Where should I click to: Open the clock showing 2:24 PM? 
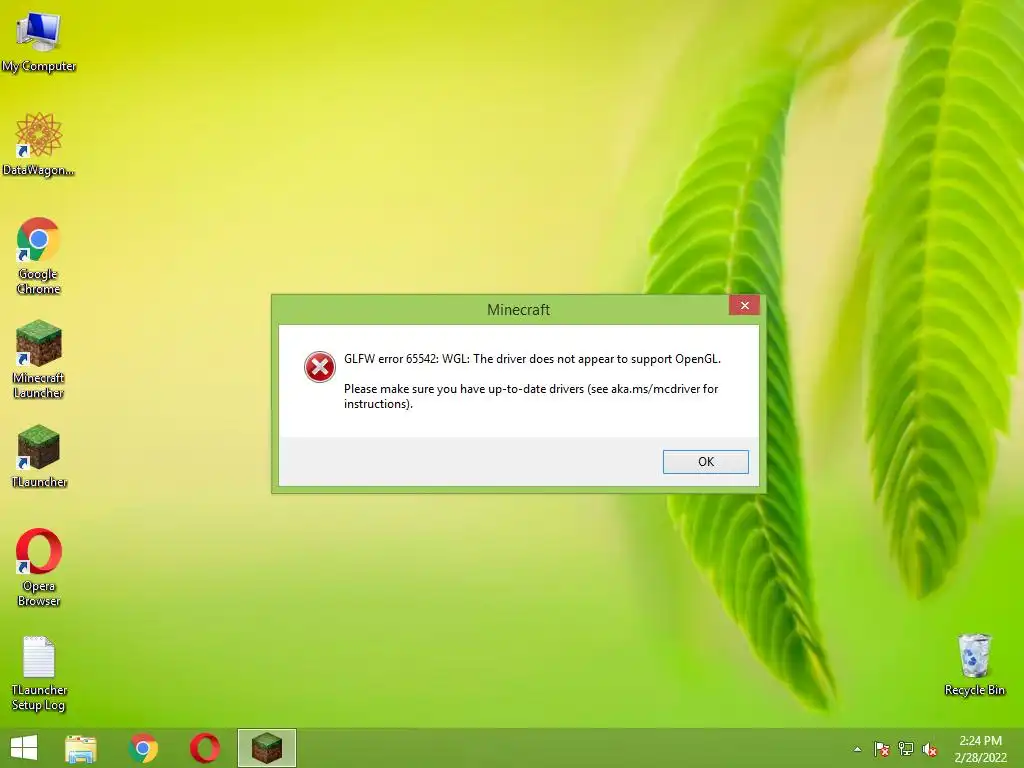point(980,749)
